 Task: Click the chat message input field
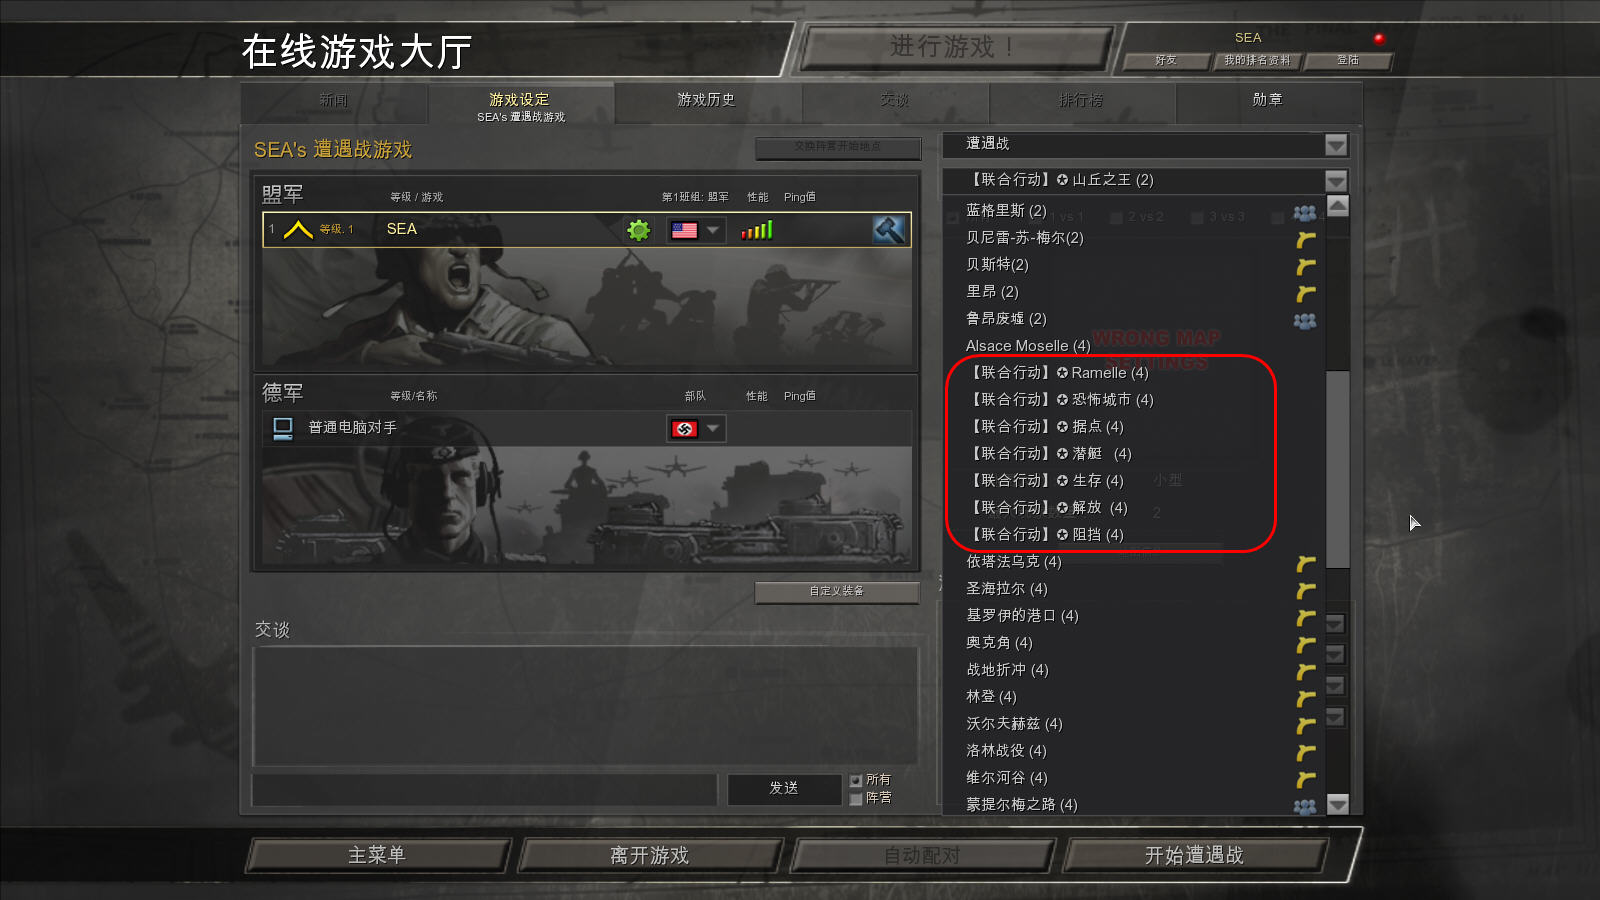point(485,789)
